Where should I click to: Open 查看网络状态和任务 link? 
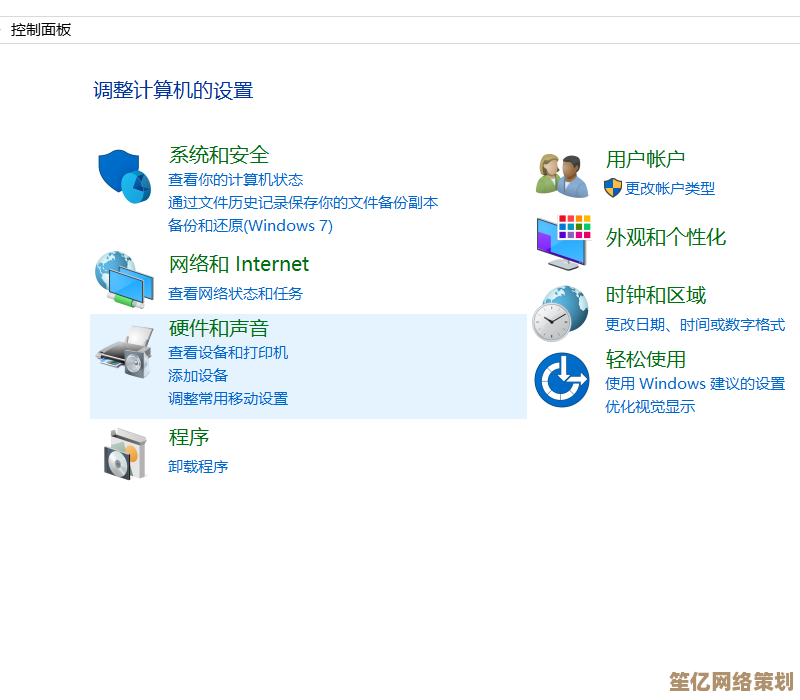pos(235,294)
